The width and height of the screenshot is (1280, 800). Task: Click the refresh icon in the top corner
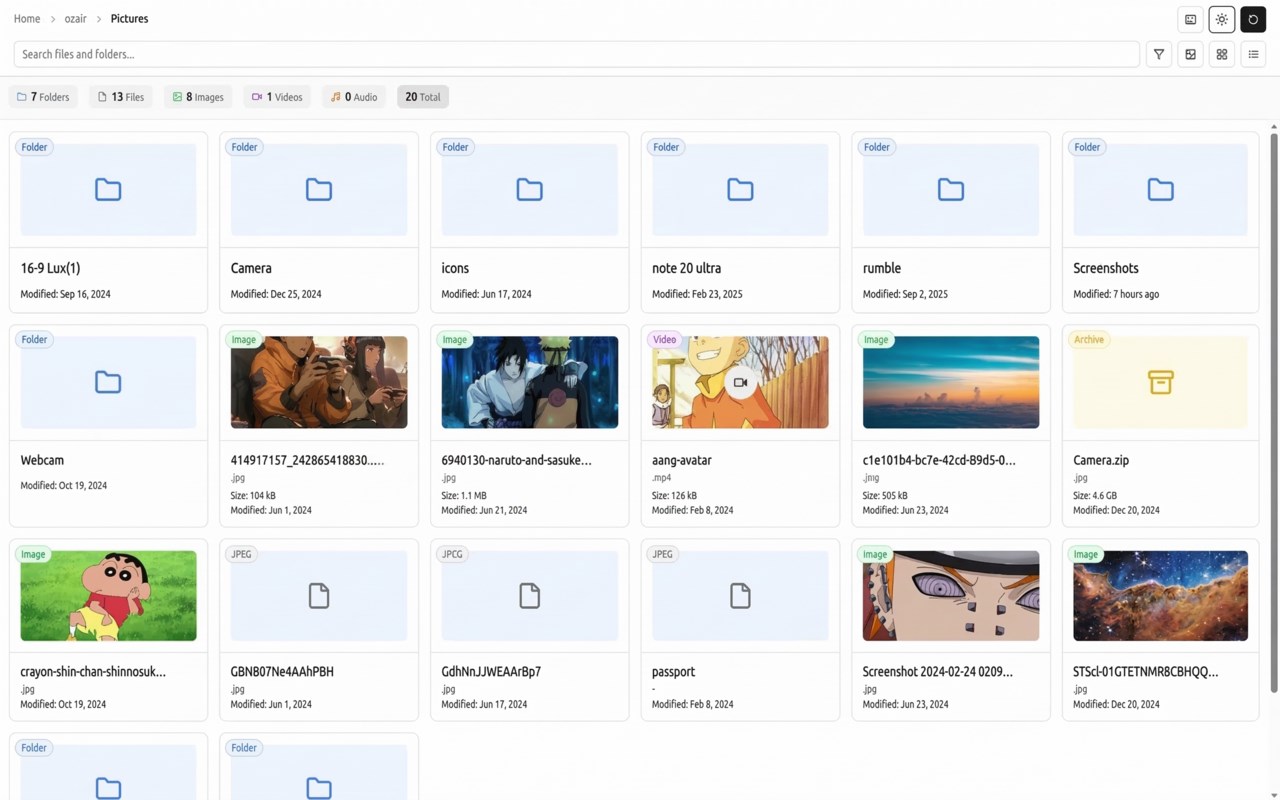tap(1253, 19)
